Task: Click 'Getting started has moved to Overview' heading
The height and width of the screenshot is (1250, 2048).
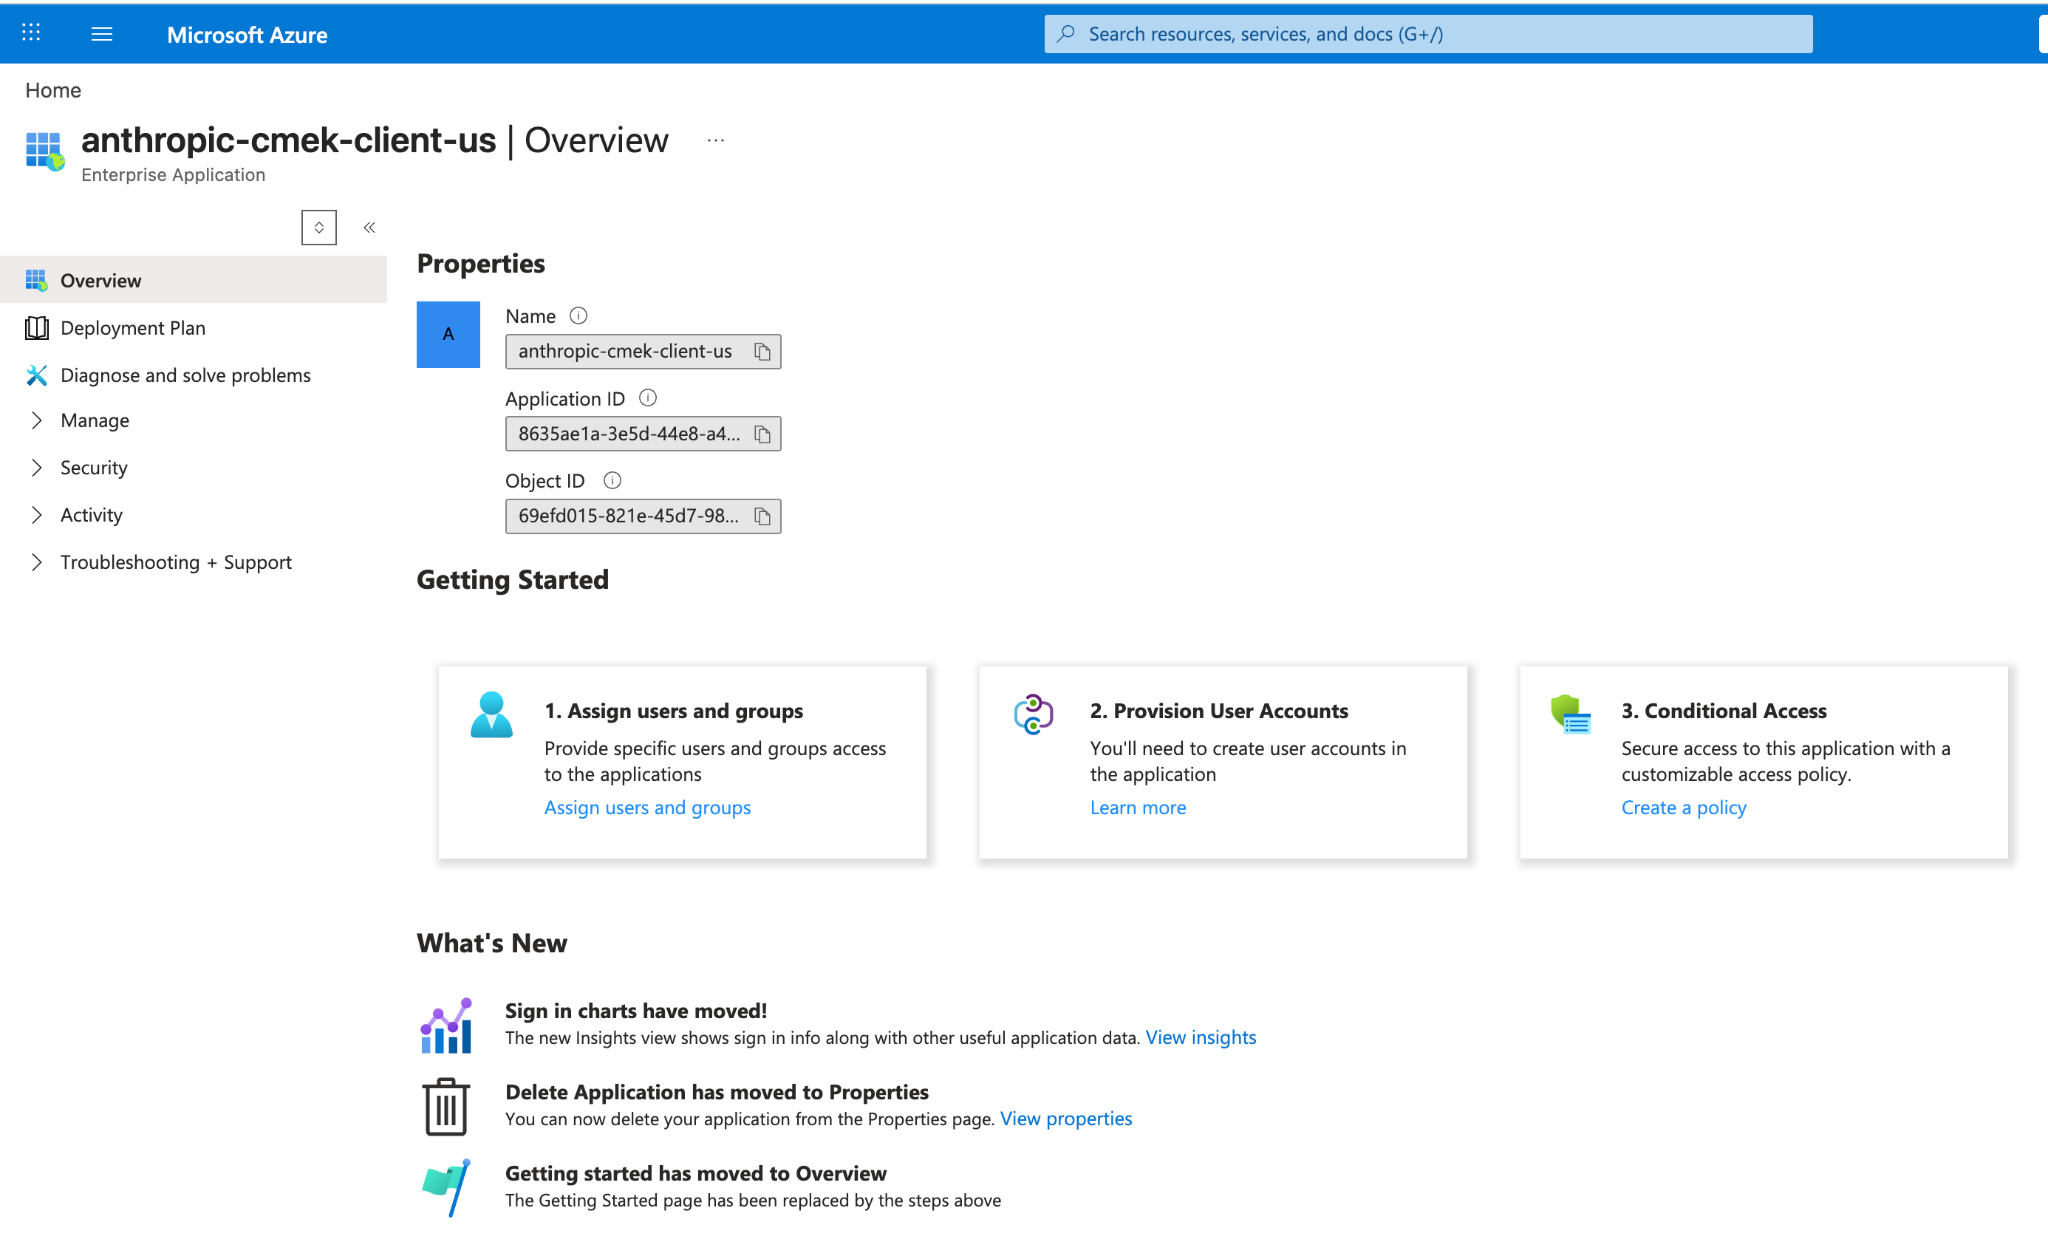Action: (x=696, y=1173)
